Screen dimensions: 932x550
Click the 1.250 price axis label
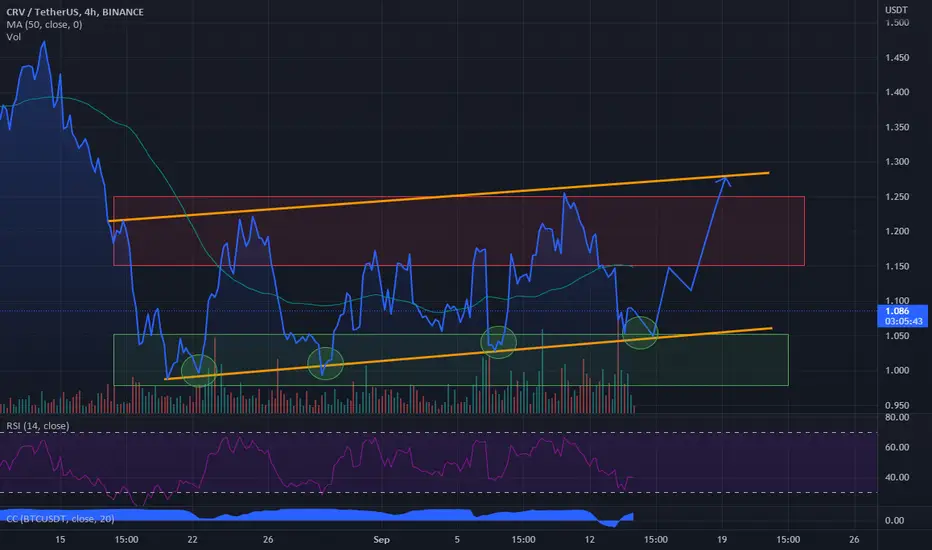(897, 197)
